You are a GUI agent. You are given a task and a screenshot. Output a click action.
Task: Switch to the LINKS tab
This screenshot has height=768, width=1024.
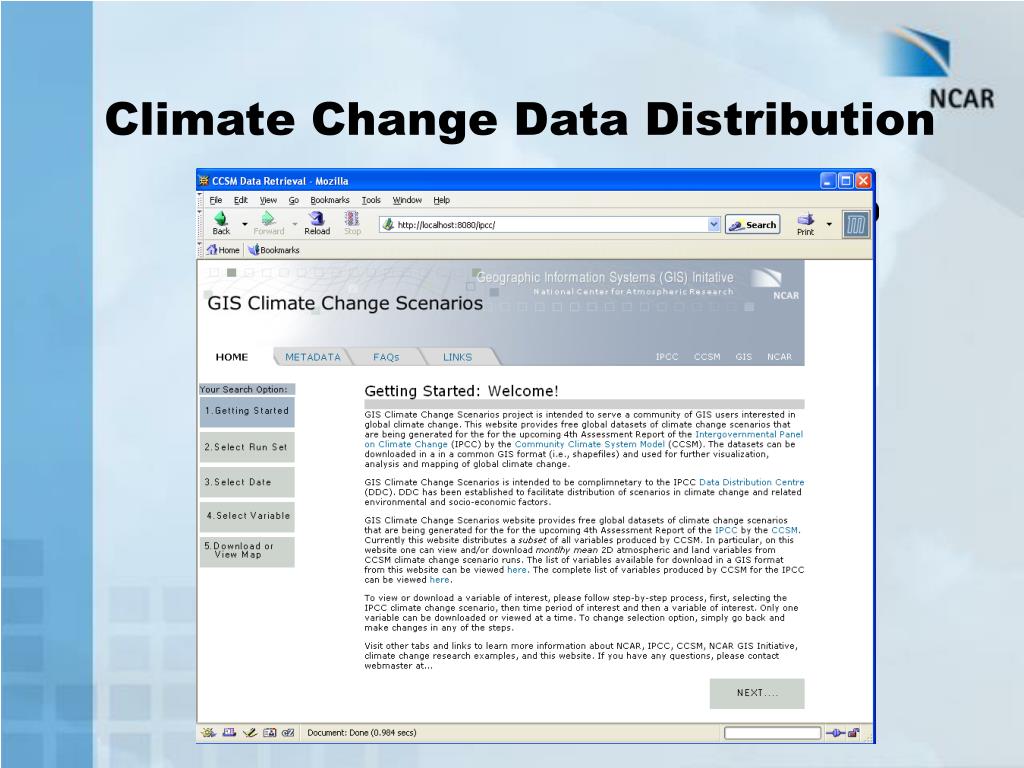(x=457, y=357)
